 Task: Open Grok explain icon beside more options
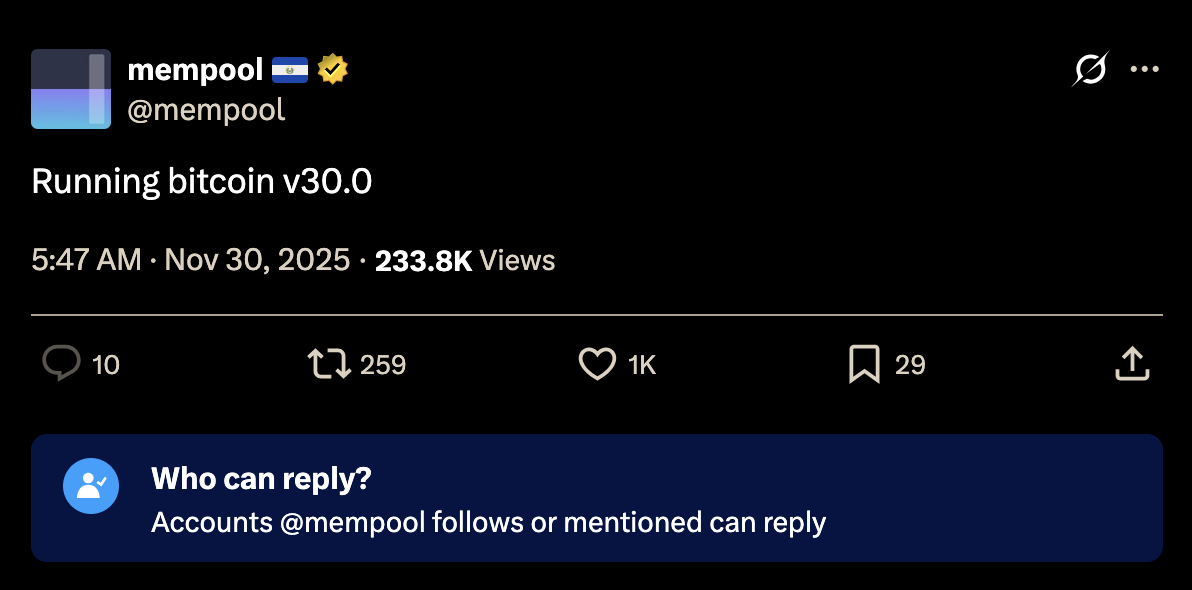pyautogui.click(x=1090, y=69)
